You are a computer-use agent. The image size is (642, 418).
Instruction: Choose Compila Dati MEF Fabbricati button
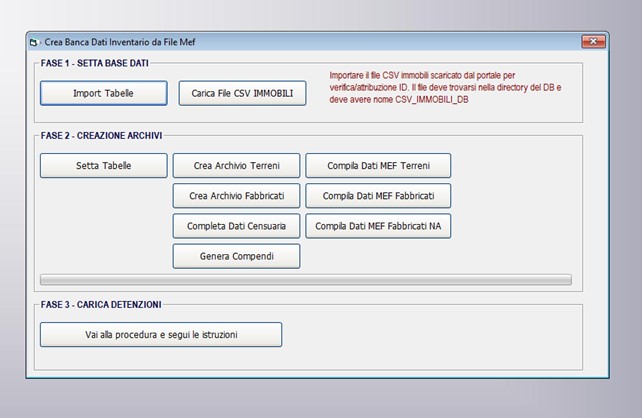pyautogui.click(x=378, y=196)
